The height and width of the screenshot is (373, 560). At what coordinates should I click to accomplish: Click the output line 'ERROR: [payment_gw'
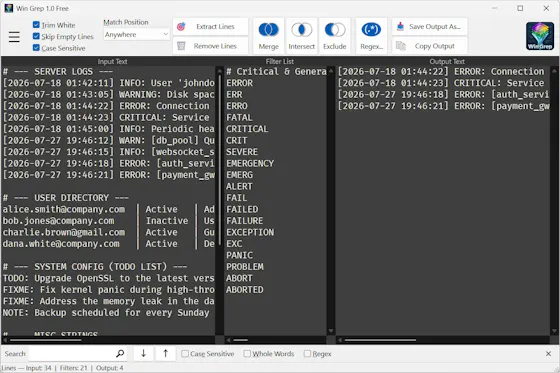[443, 106]
